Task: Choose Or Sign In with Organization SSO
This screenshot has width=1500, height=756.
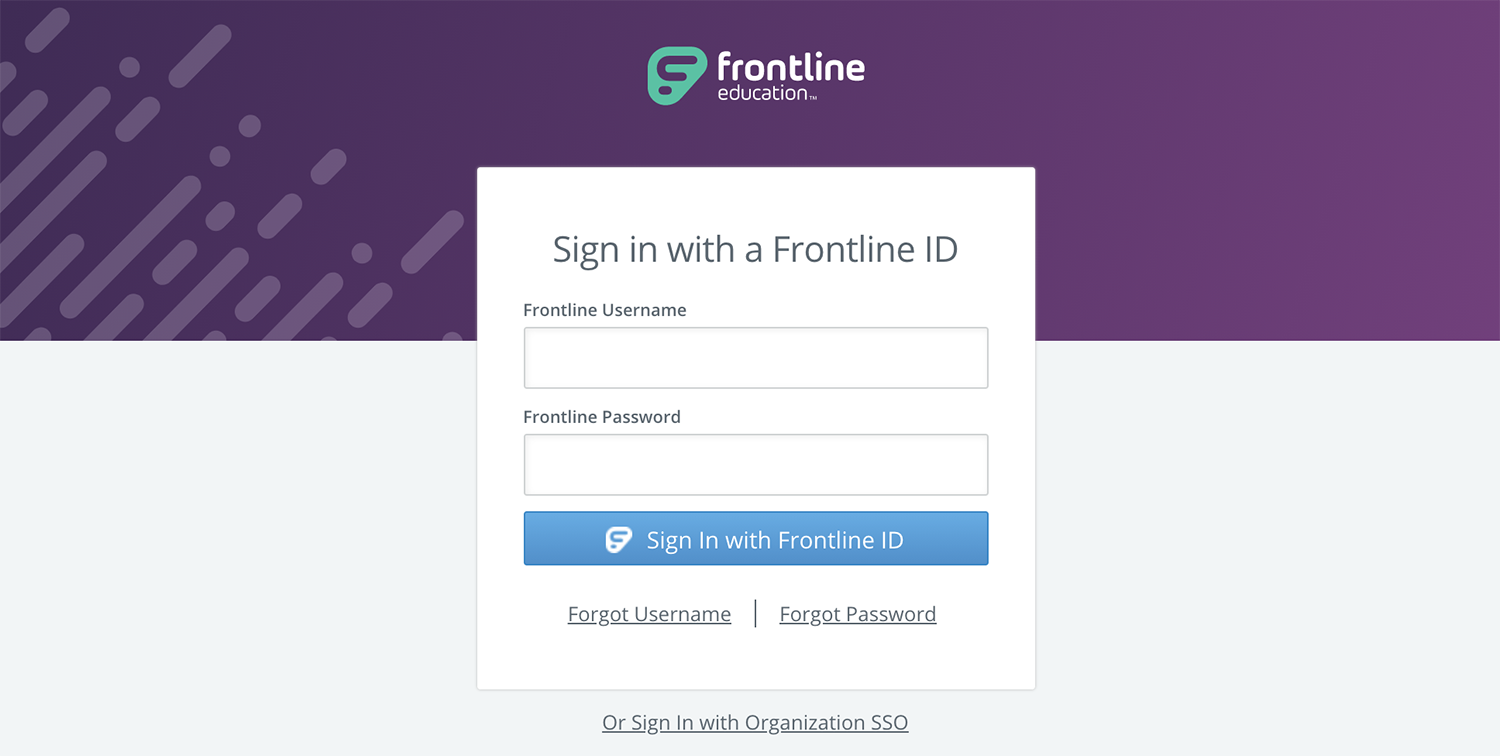Action: (755, 723)
